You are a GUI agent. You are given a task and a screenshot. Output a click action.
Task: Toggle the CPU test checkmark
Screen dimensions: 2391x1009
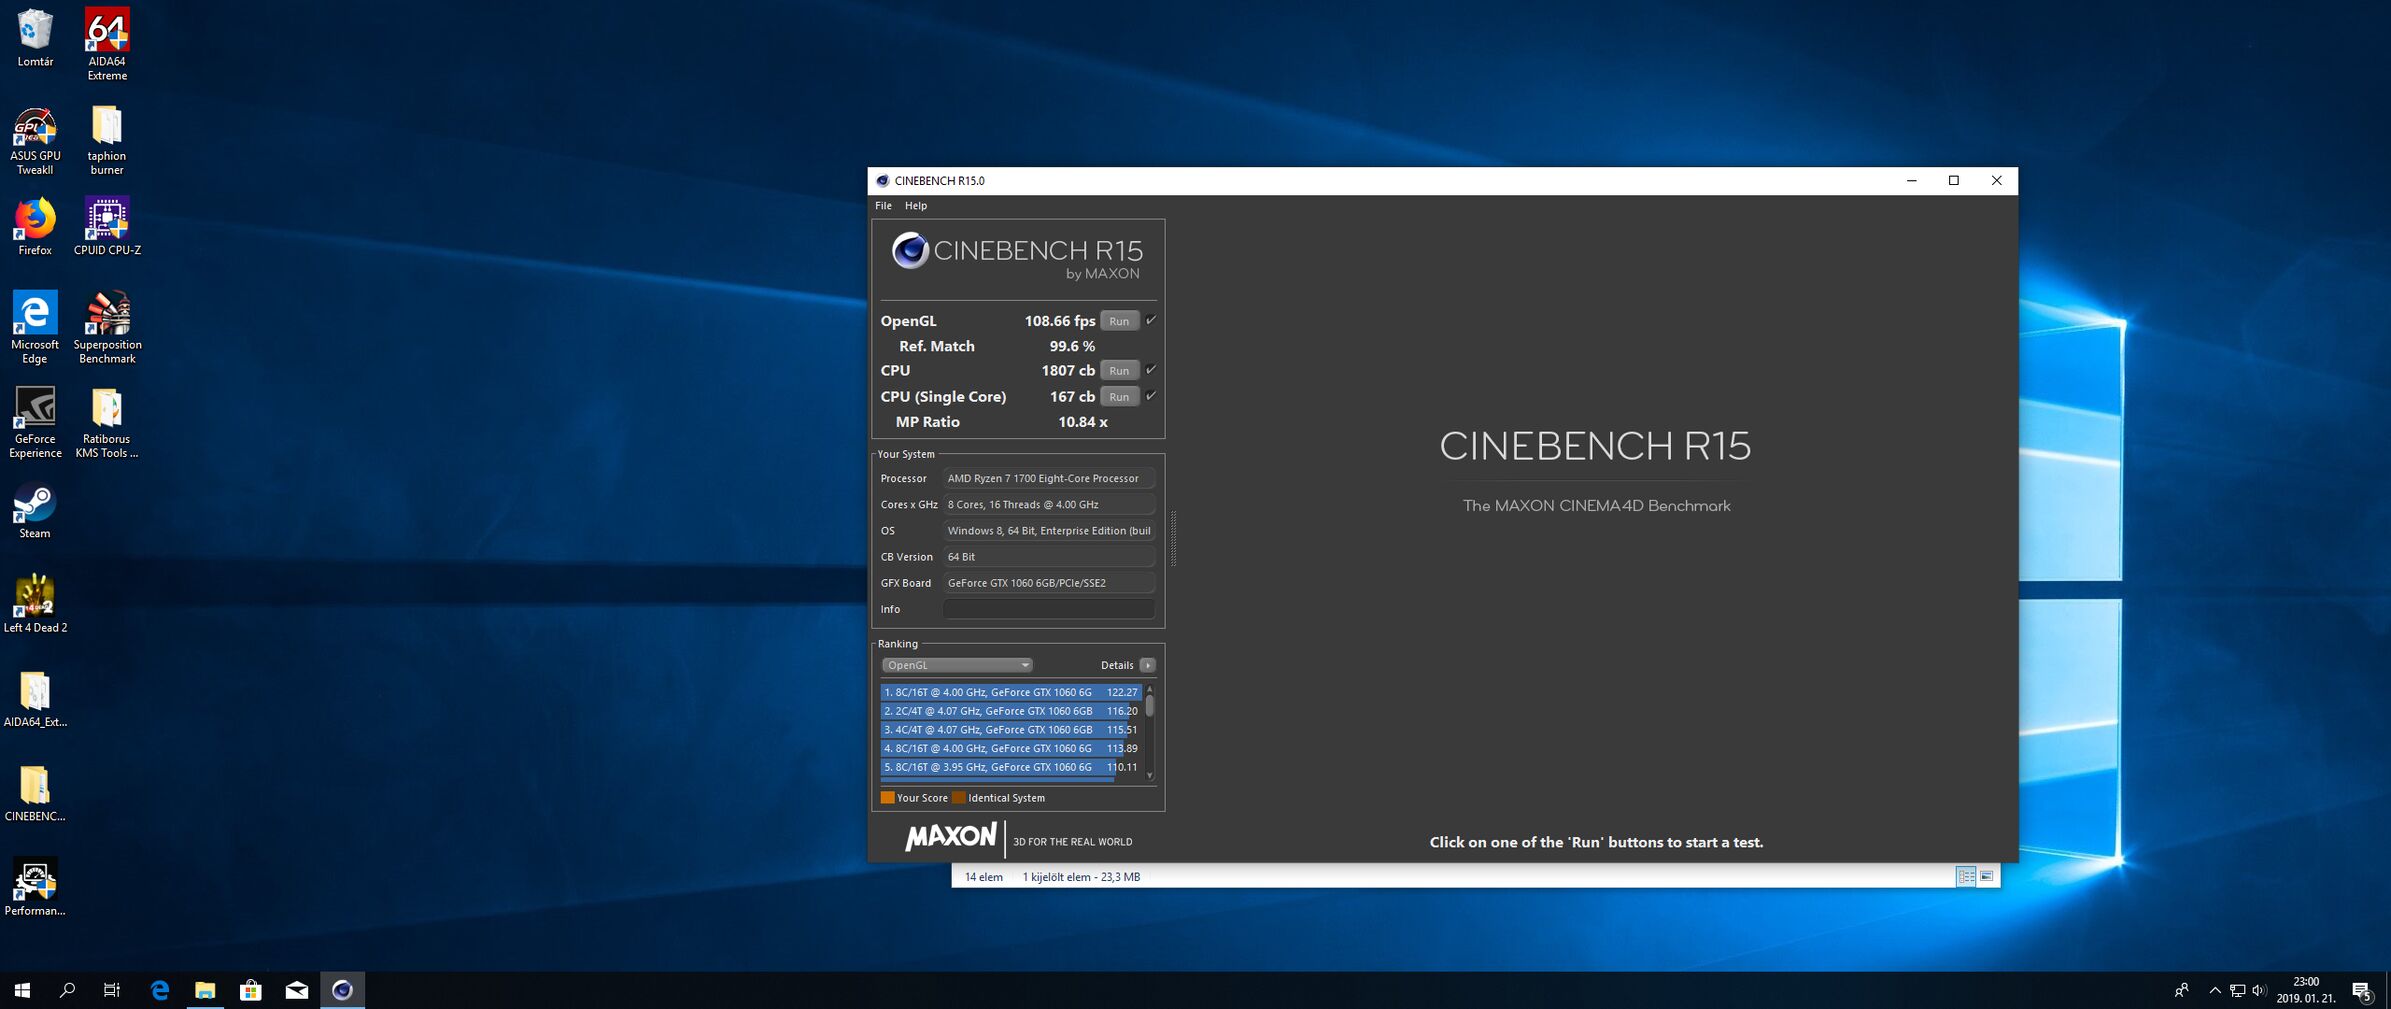(x=1151, y=370)
